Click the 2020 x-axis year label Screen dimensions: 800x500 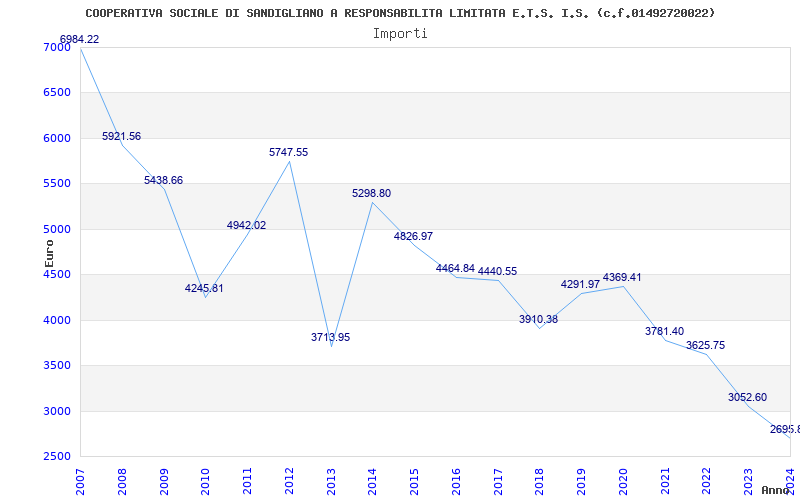[x=623, y=482]
